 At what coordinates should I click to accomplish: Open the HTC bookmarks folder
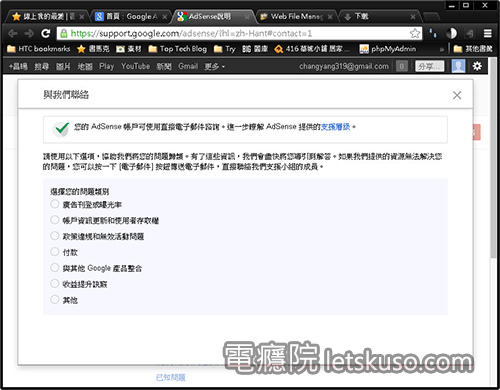[39, 49]
